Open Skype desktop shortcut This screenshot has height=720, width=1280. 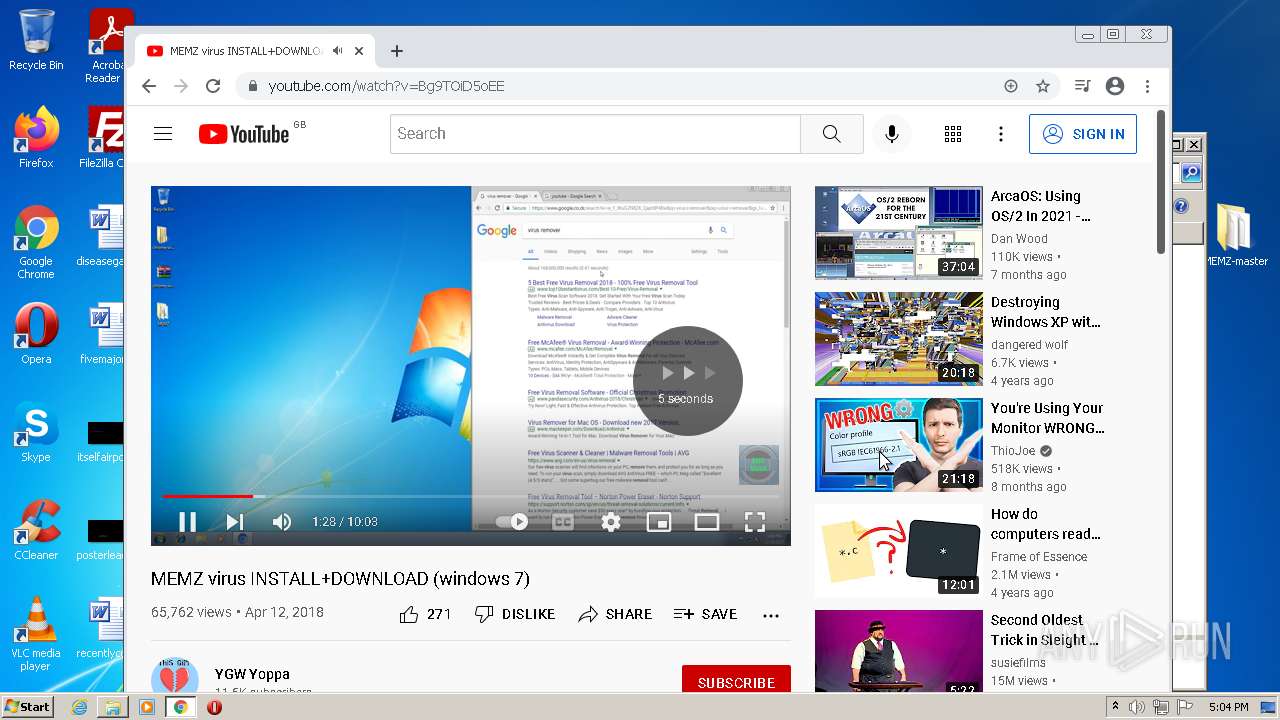point(36,432)
